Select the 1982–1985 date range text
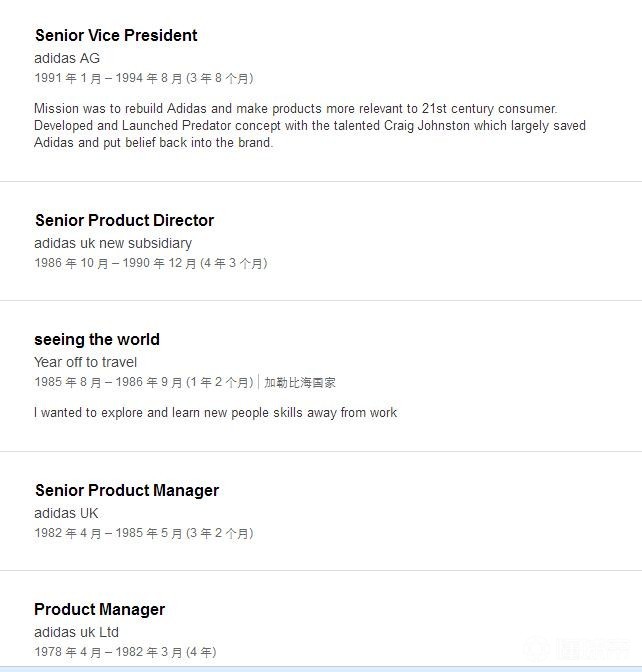Screen dimensions: 642x672 click(x=143, y=533)
